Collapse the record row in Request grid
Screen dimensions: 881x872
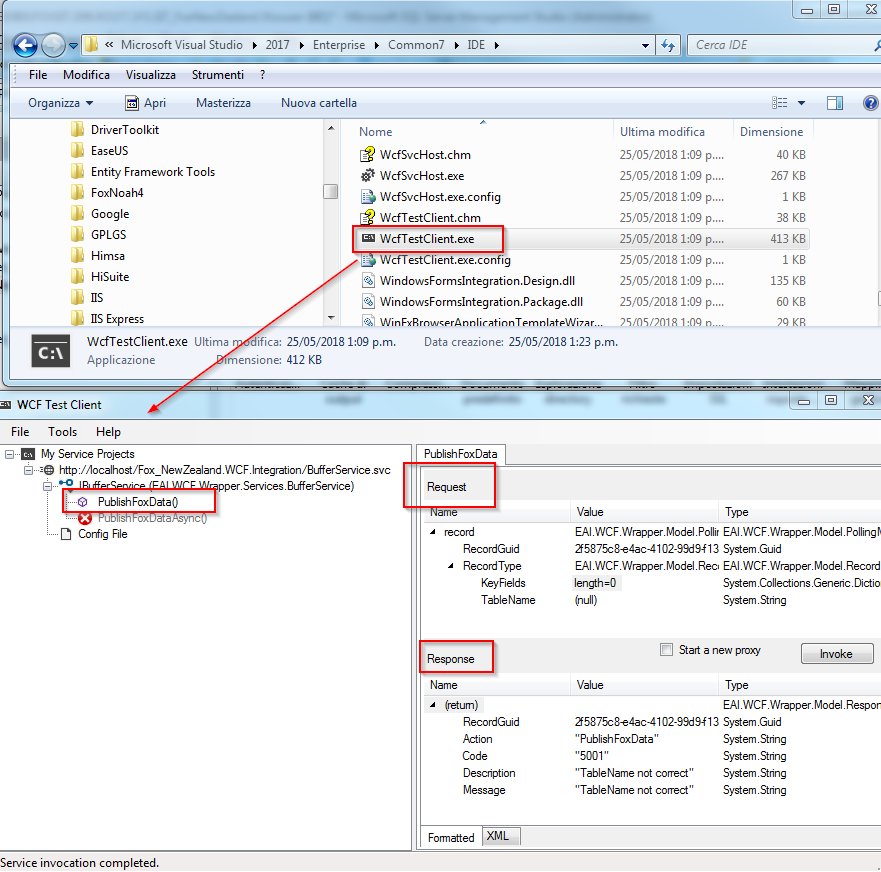[x=434, y=533]
